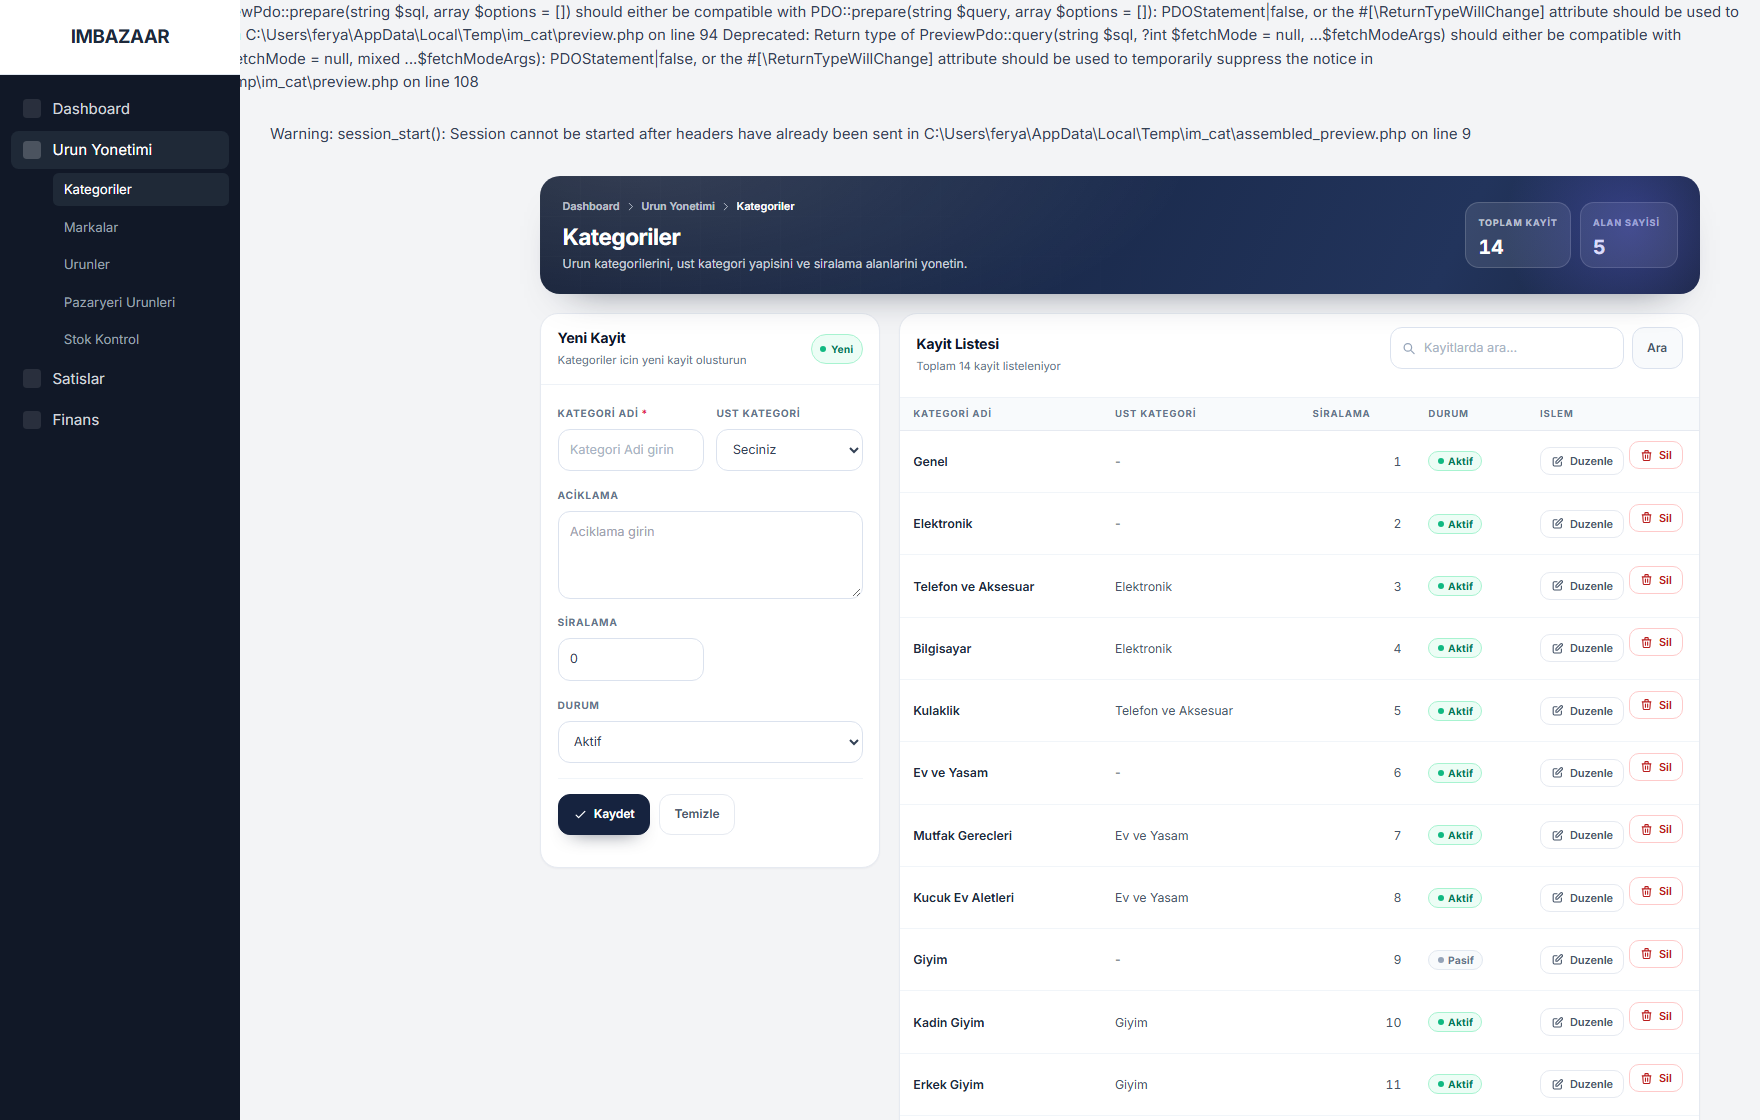Click Sil in the Kulaklik row

click(1656, 705)
